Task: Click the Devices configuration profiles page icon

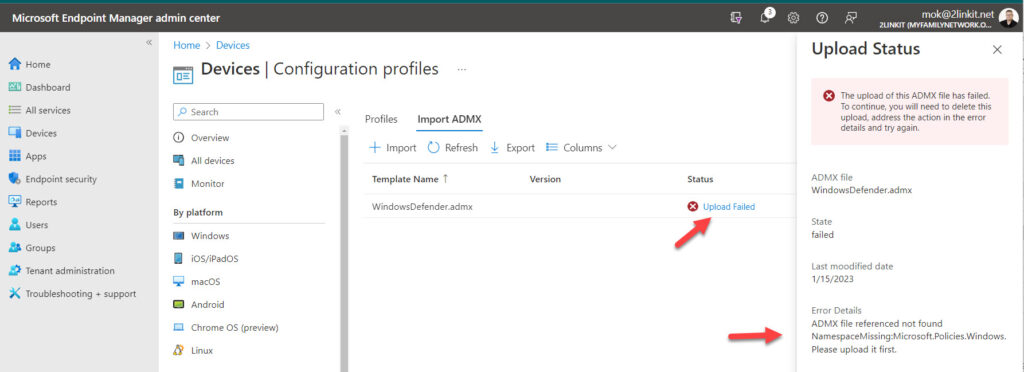Action: [183, 74]
